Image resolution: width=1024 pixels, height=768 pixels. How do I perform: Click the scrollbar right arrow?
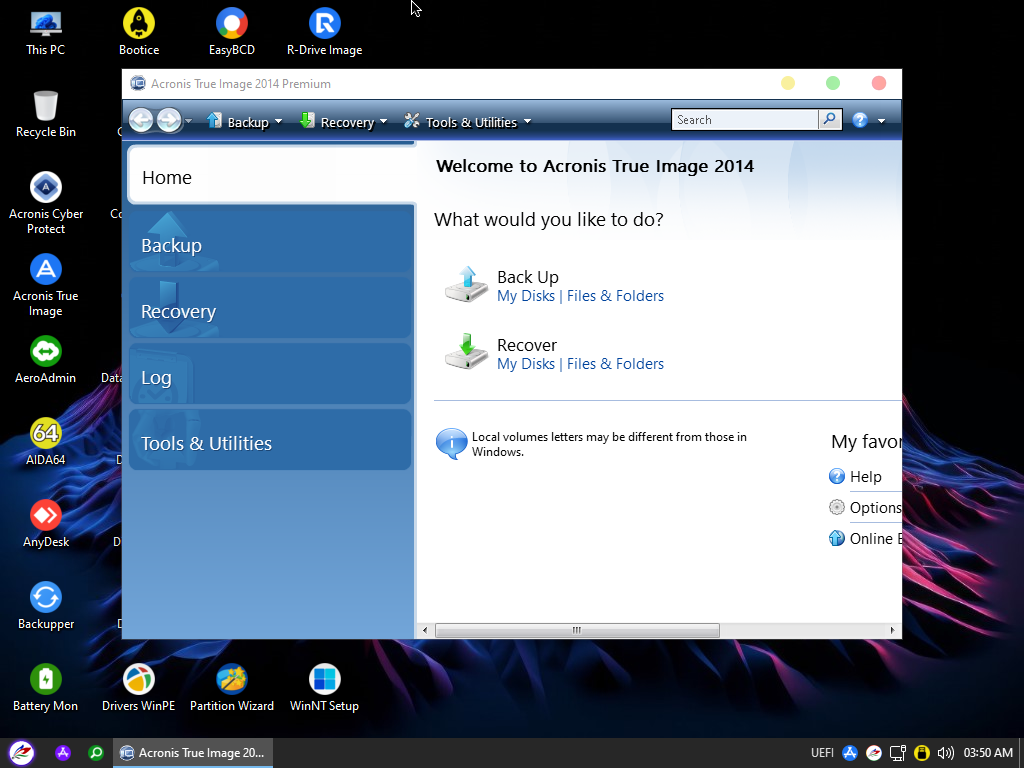pos(892,630)
